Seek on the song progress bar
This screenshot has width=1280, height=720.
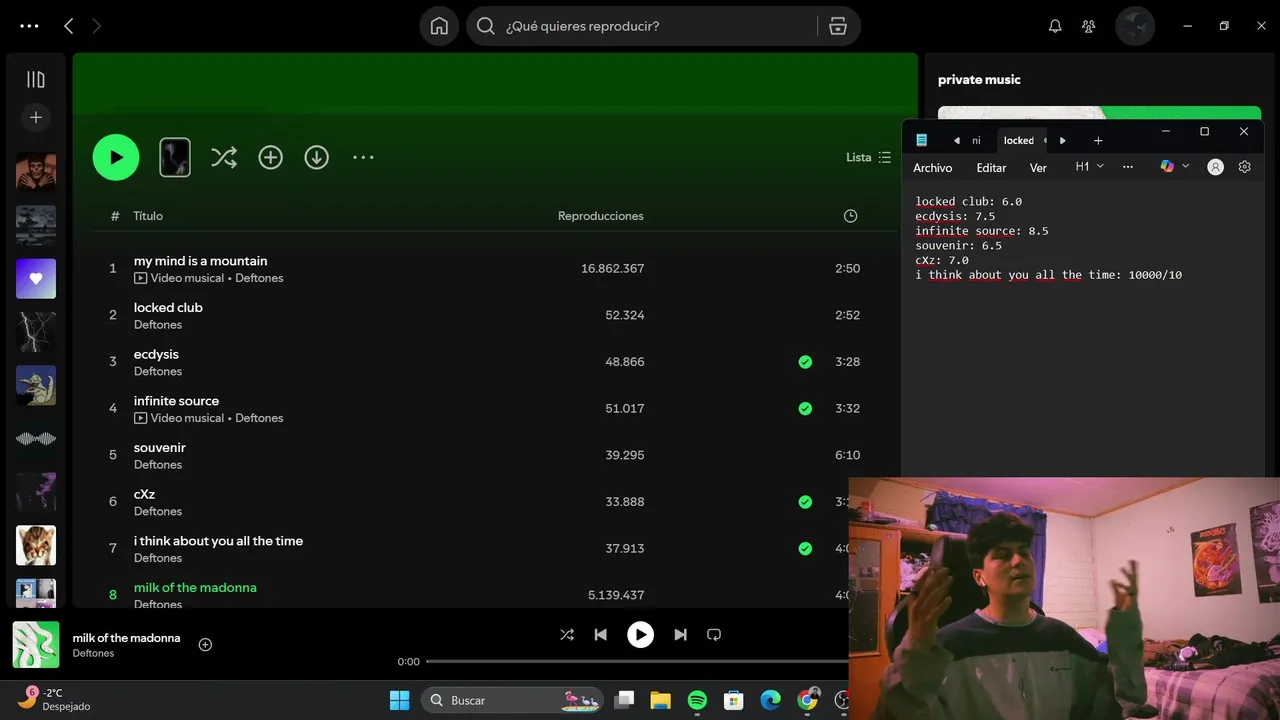(x=638, y=661)
